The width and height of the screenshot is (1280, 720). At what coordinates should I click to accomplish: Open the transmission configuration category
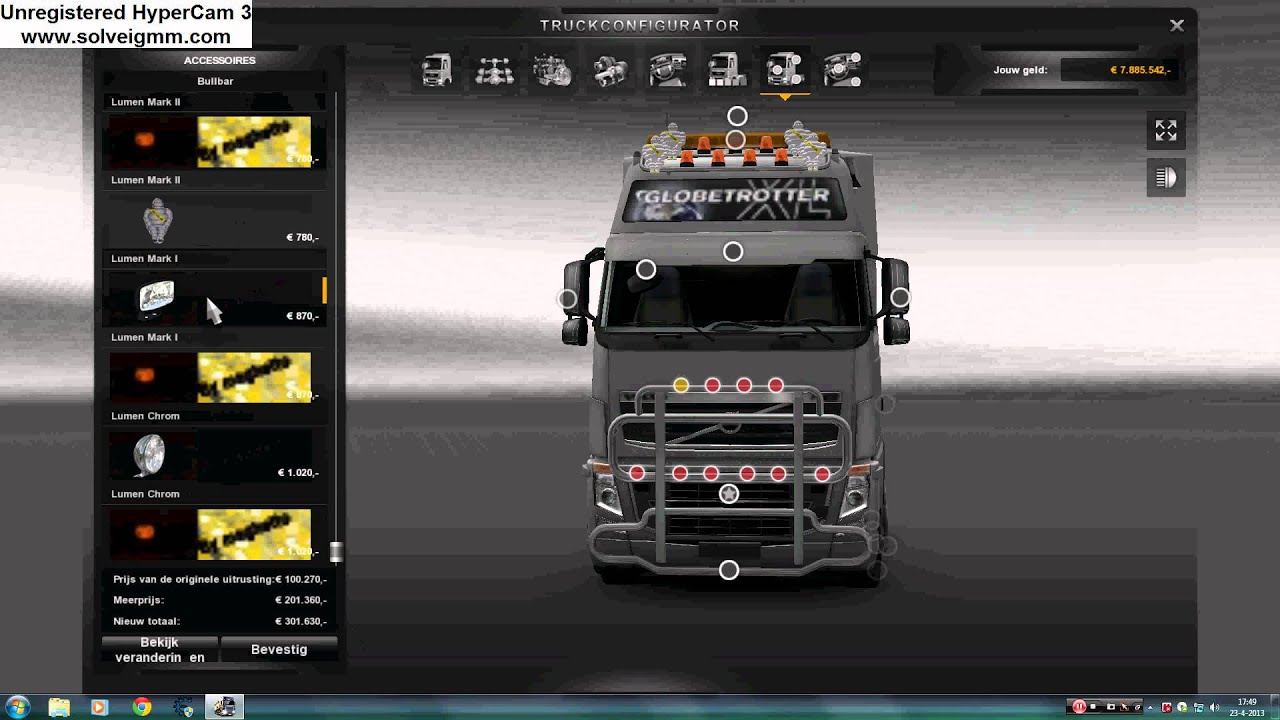click(x=610, y=70)
